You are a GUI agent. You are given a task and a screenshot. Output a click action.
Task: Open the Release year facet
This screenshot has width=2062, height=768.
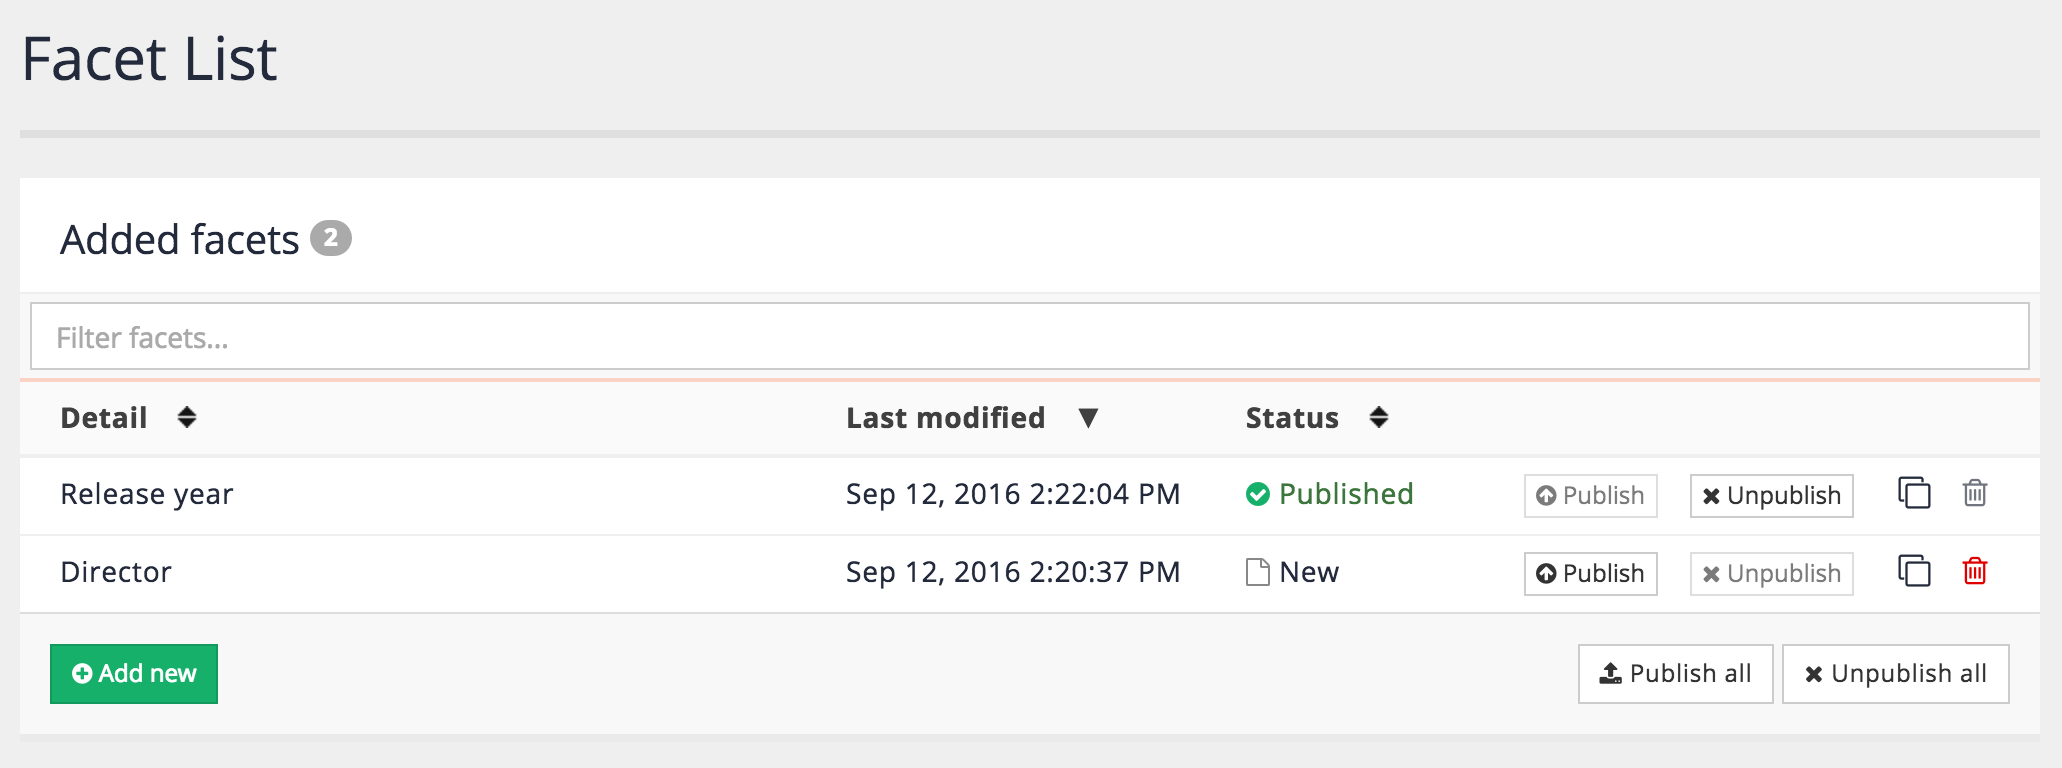tap(147, 494)
